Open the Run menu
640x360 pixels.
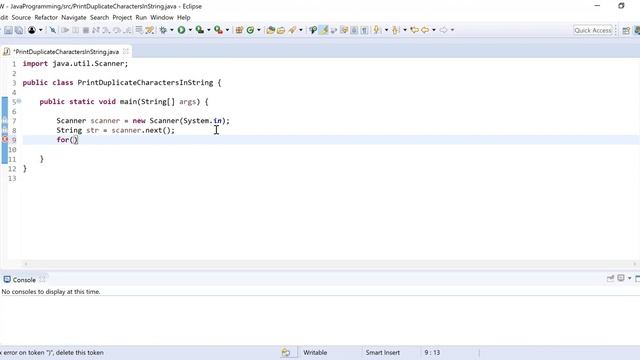tap(141, 18)
